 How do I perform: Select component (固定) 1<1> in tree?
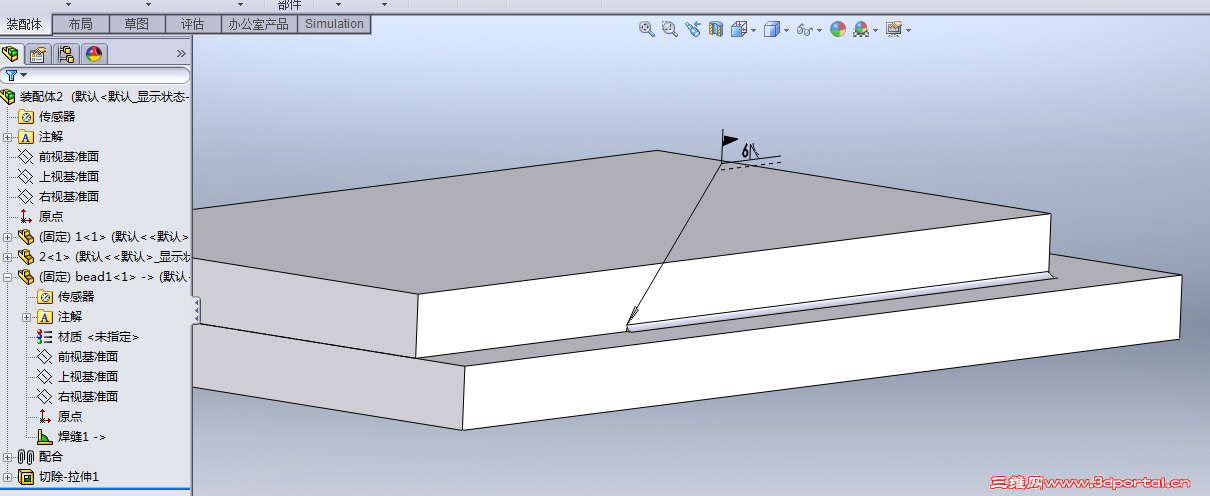[x=104, y=237]
